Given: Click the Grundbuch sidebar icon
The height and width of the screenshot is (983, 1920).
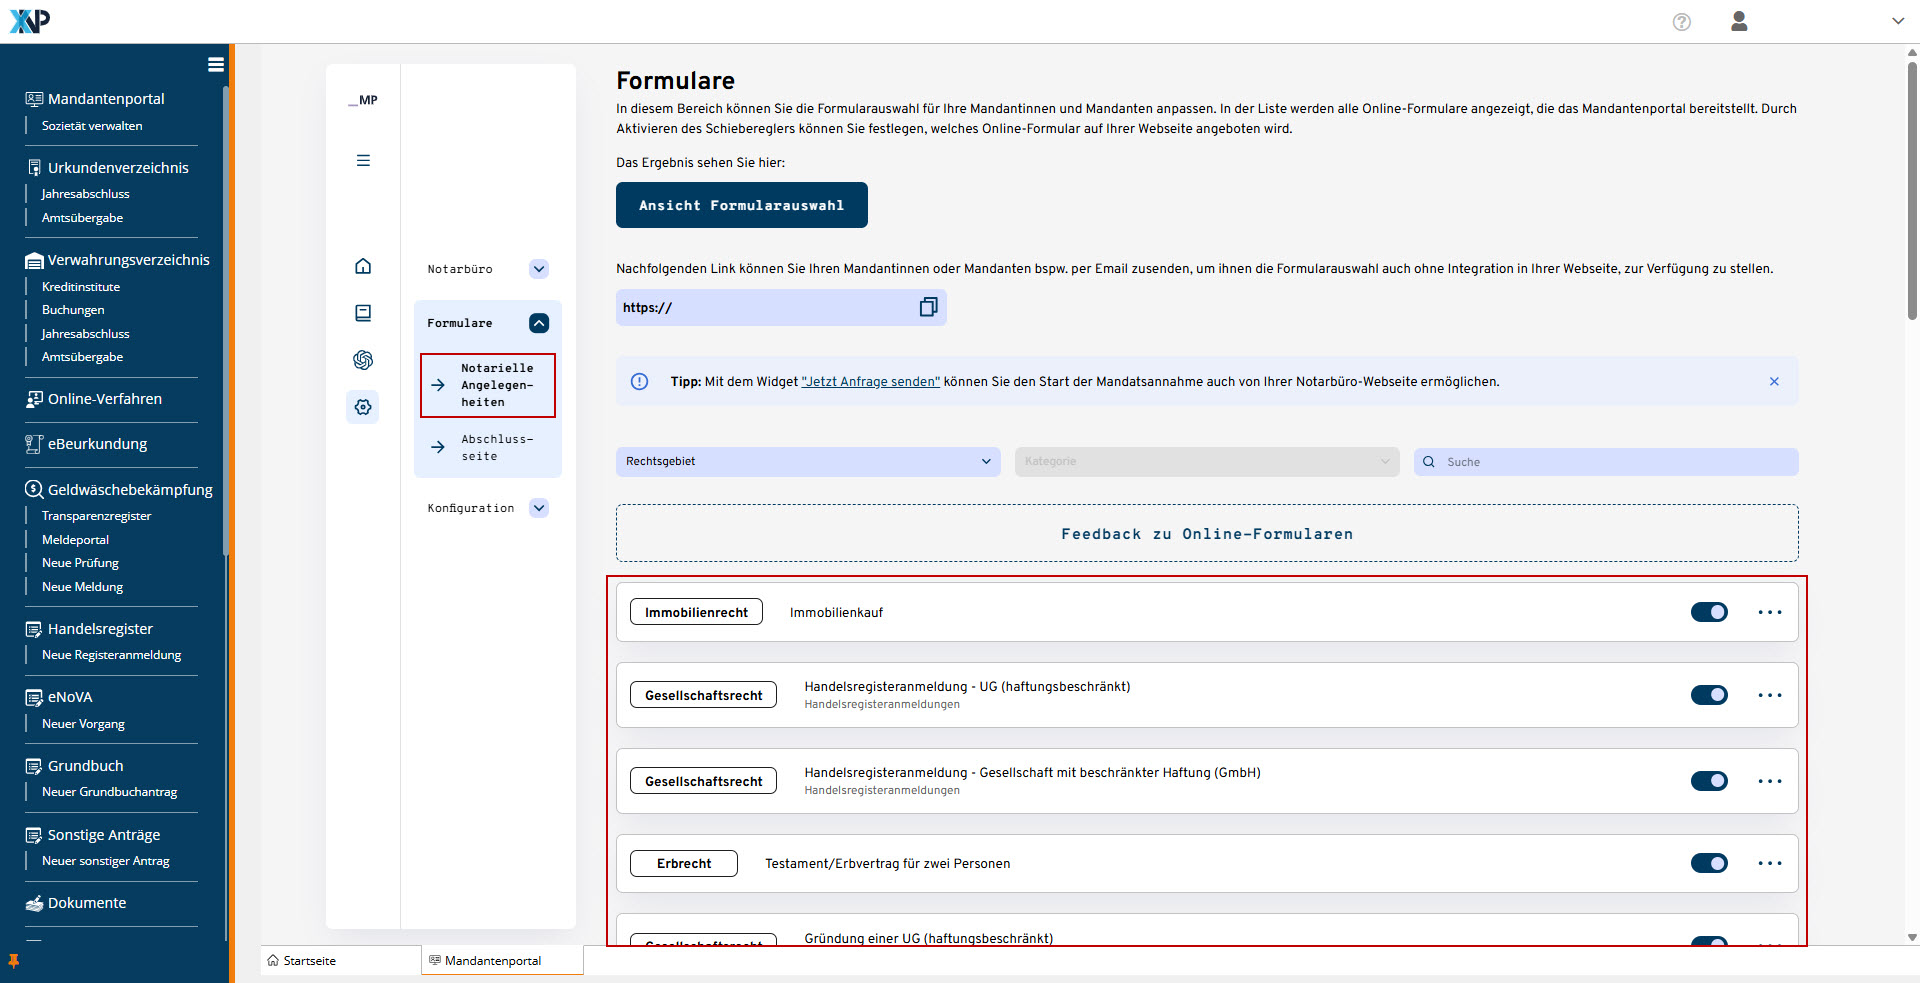Looking at the screenshot, I should pyautogui.click(x=34, y=766).
